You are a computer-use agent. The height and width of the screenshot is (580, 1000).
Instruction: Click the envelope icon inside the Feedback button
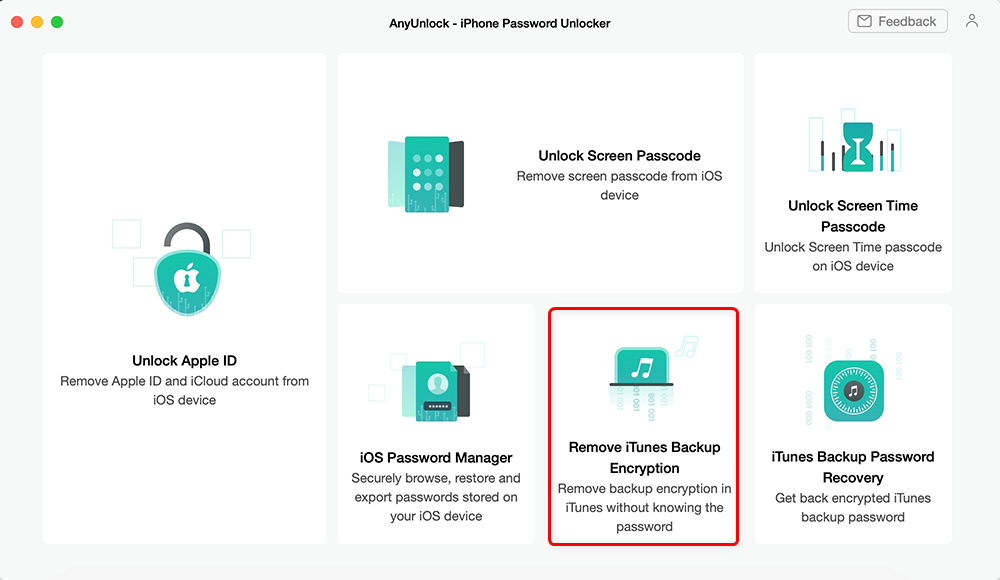coord(863,20)
